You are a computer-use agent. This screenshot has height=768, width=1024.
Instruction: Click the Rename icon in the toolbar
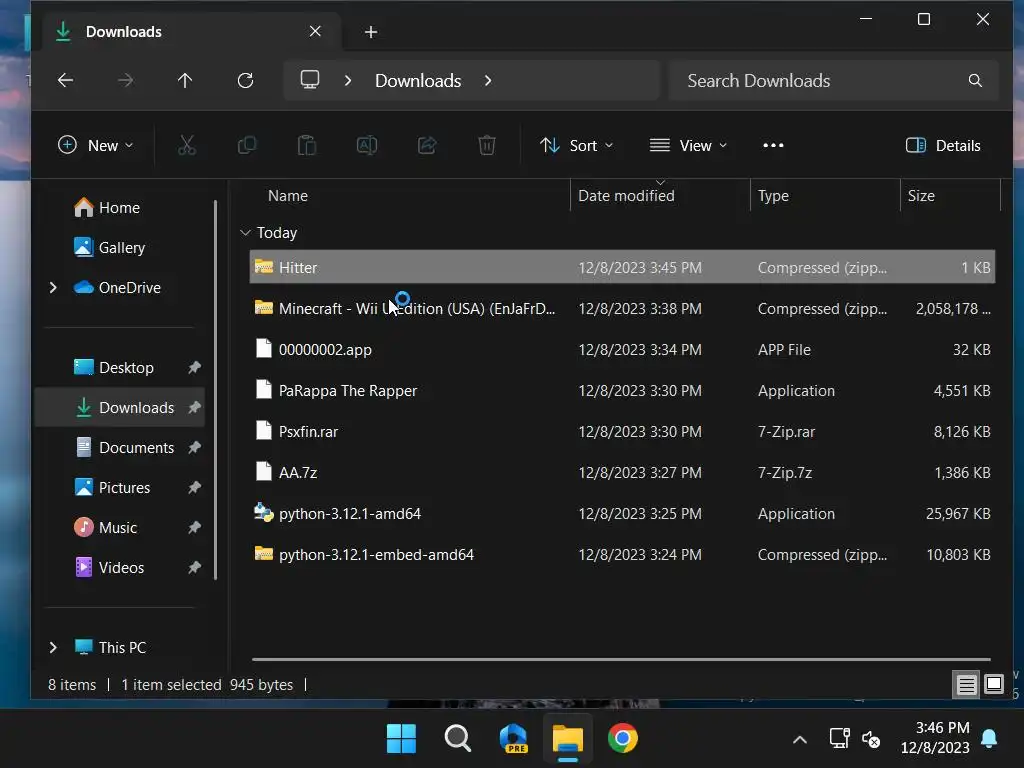(x=367, y=145)
